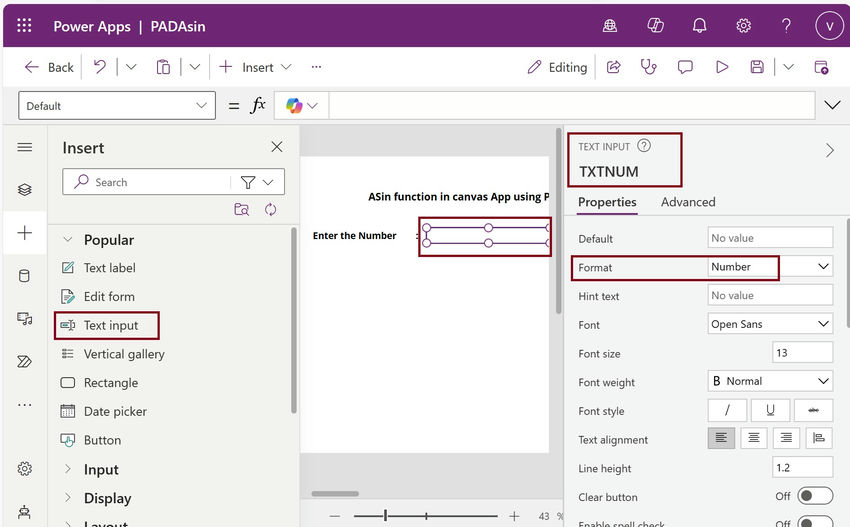This screenshot has height=527, width=850.
Task: Open the left rail more ellipsis
Action: pos(24,404)
